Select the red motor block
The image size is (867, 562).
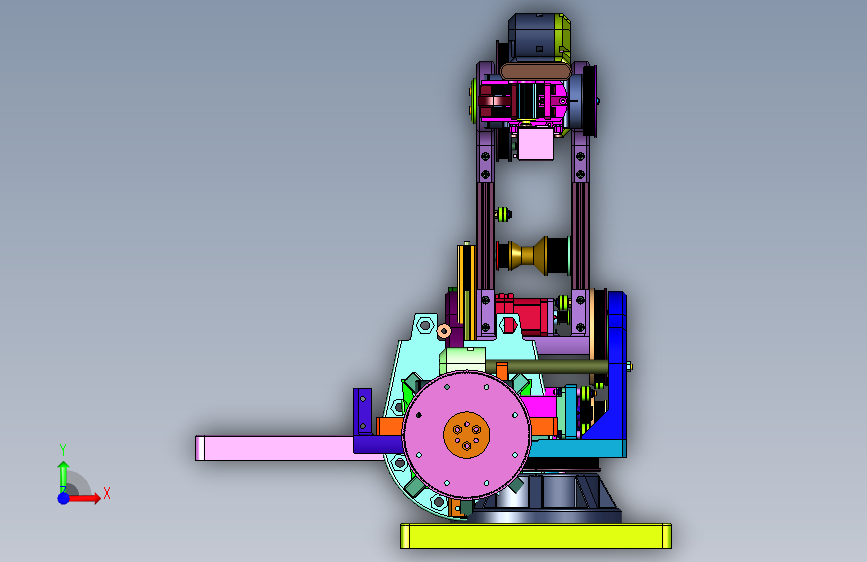click(525, 315)
